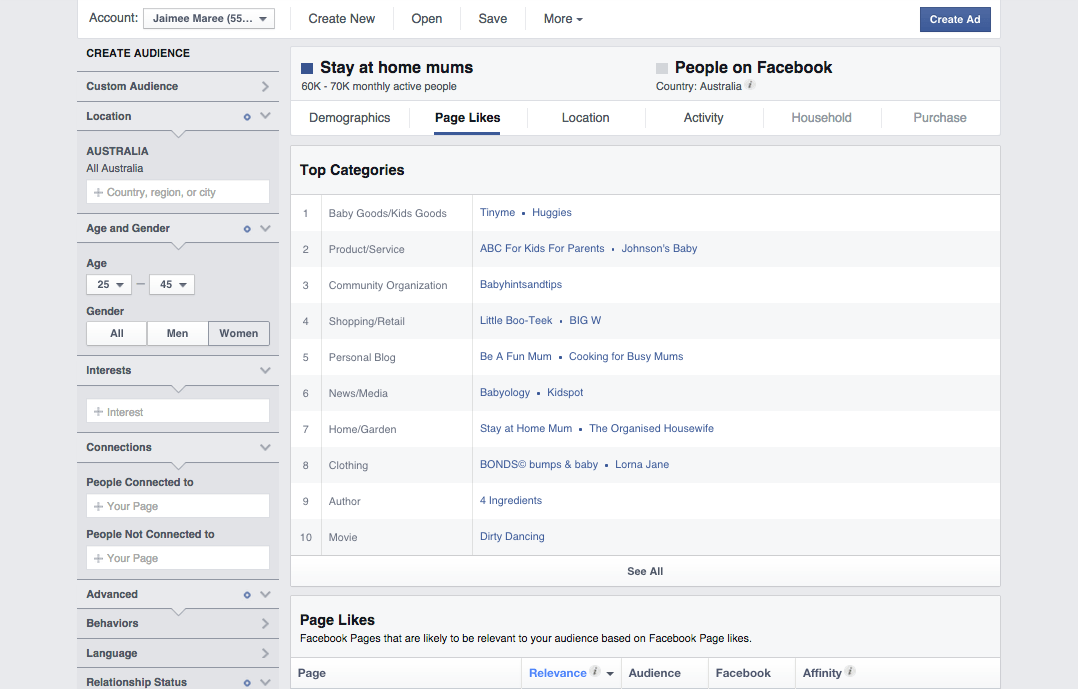Open the BIG W link
The width and height of the screenshot is (1078, 689).
585,320
